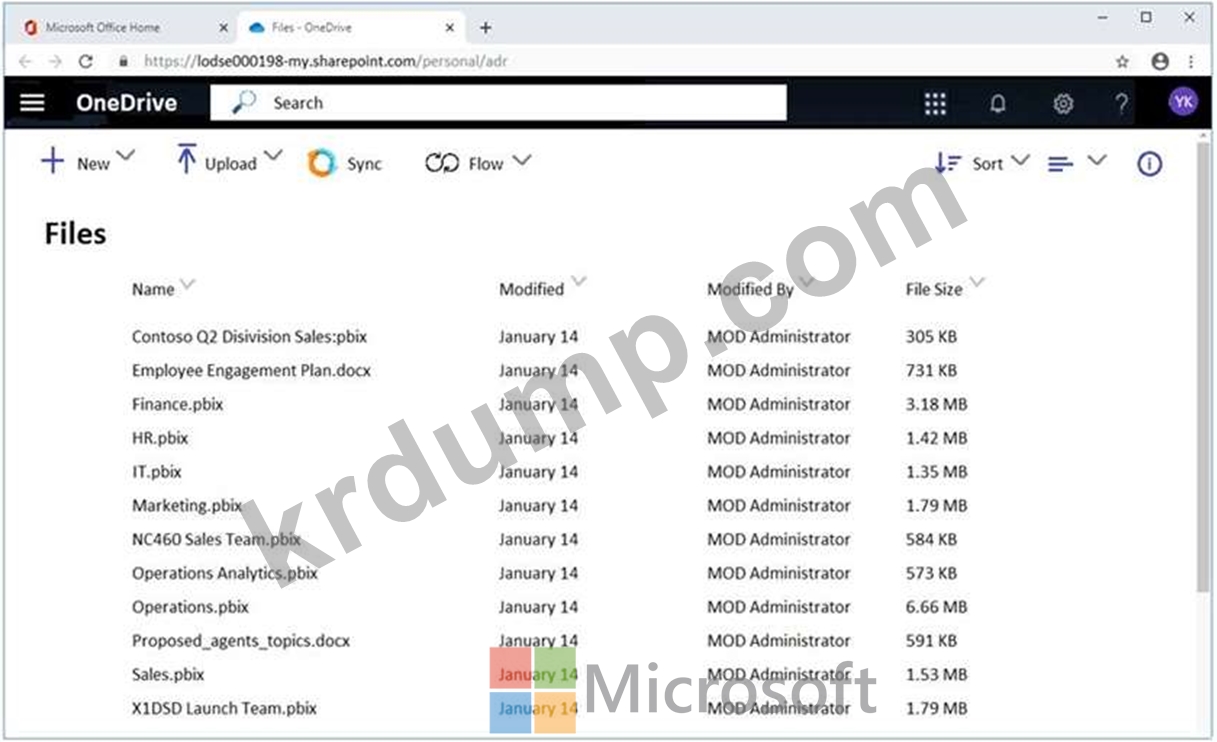Open the app launcher grid icon
This screenshot has height=742, width=1217.
[935, 104]
